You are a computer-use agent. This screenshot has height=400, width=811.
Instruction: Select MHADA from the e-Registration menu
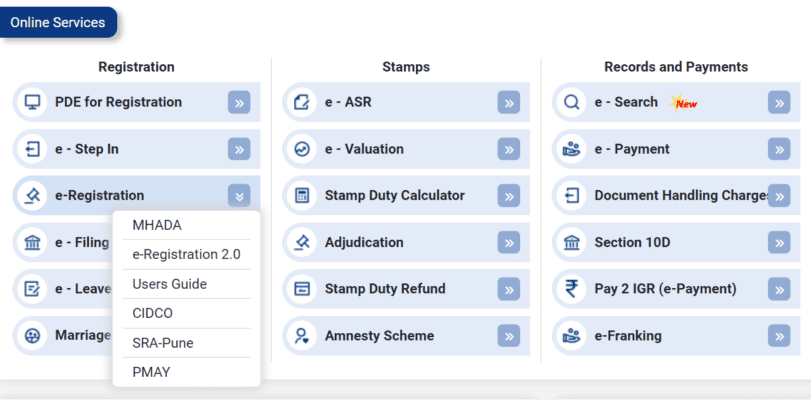pyautogui.click(x=157, y=225)
